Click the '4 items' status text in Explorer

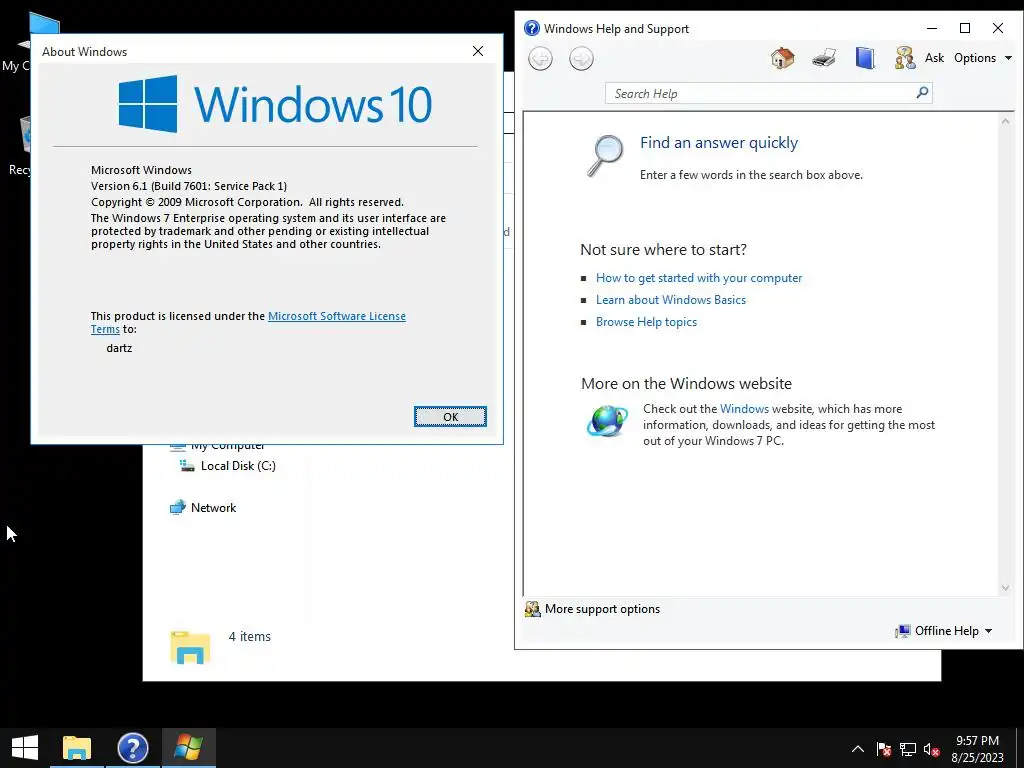249,636
